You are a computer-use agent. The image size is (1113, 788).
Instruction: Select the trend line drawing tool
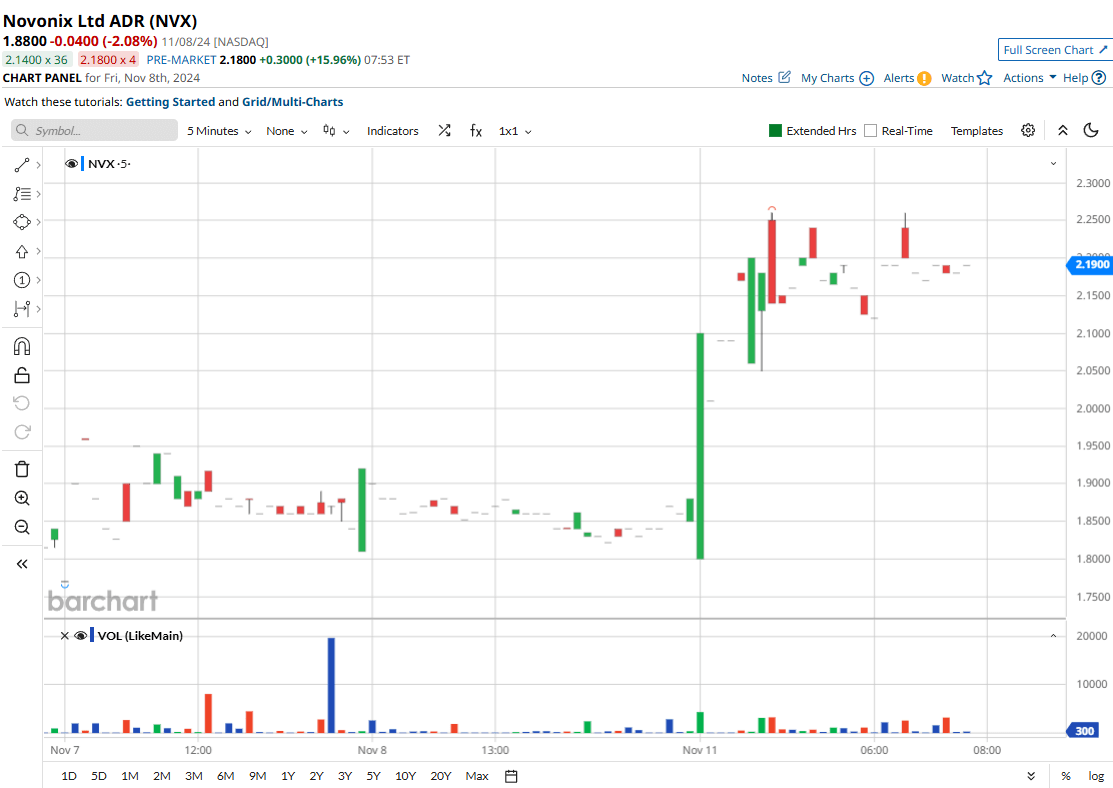(22, 165)
